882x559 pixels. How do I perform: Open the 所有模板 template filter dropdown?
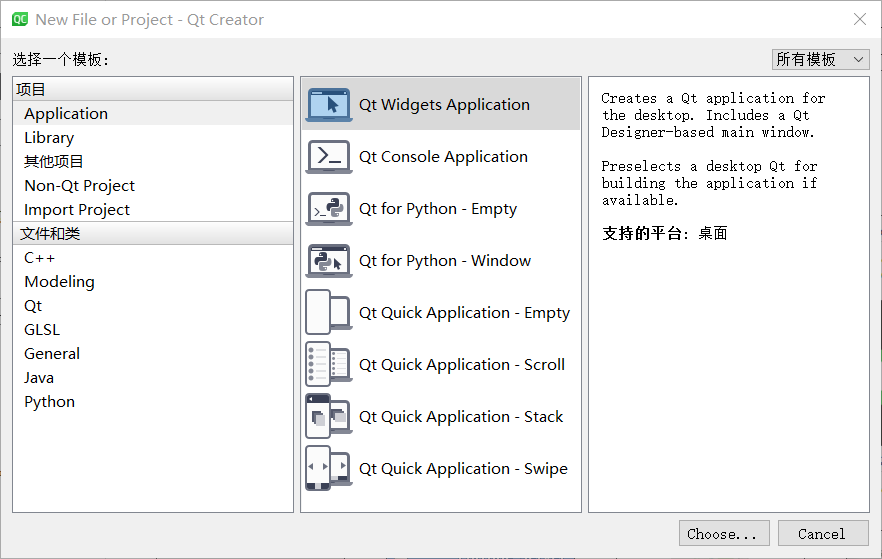pos(820,60)
